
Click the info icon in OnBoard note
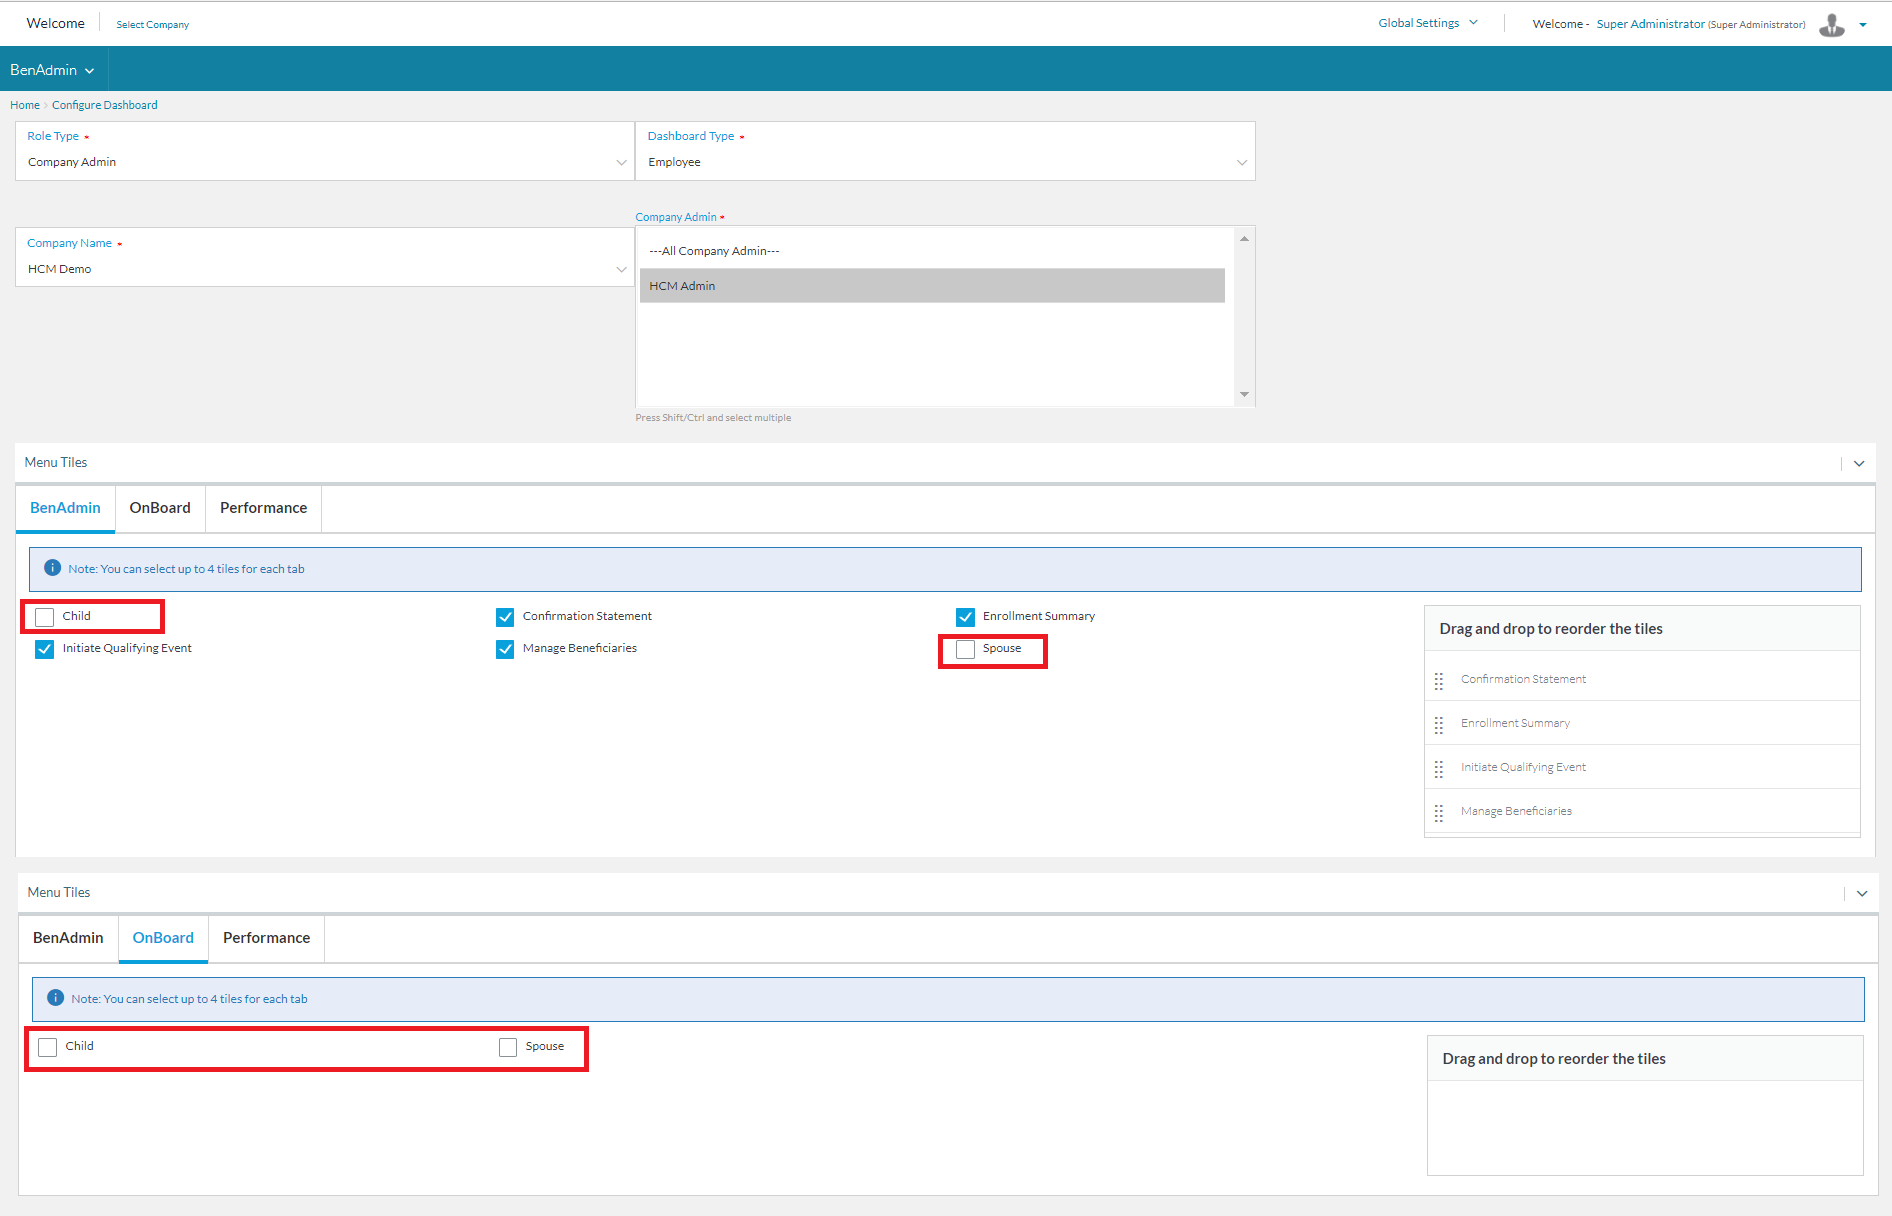[56, 998]
